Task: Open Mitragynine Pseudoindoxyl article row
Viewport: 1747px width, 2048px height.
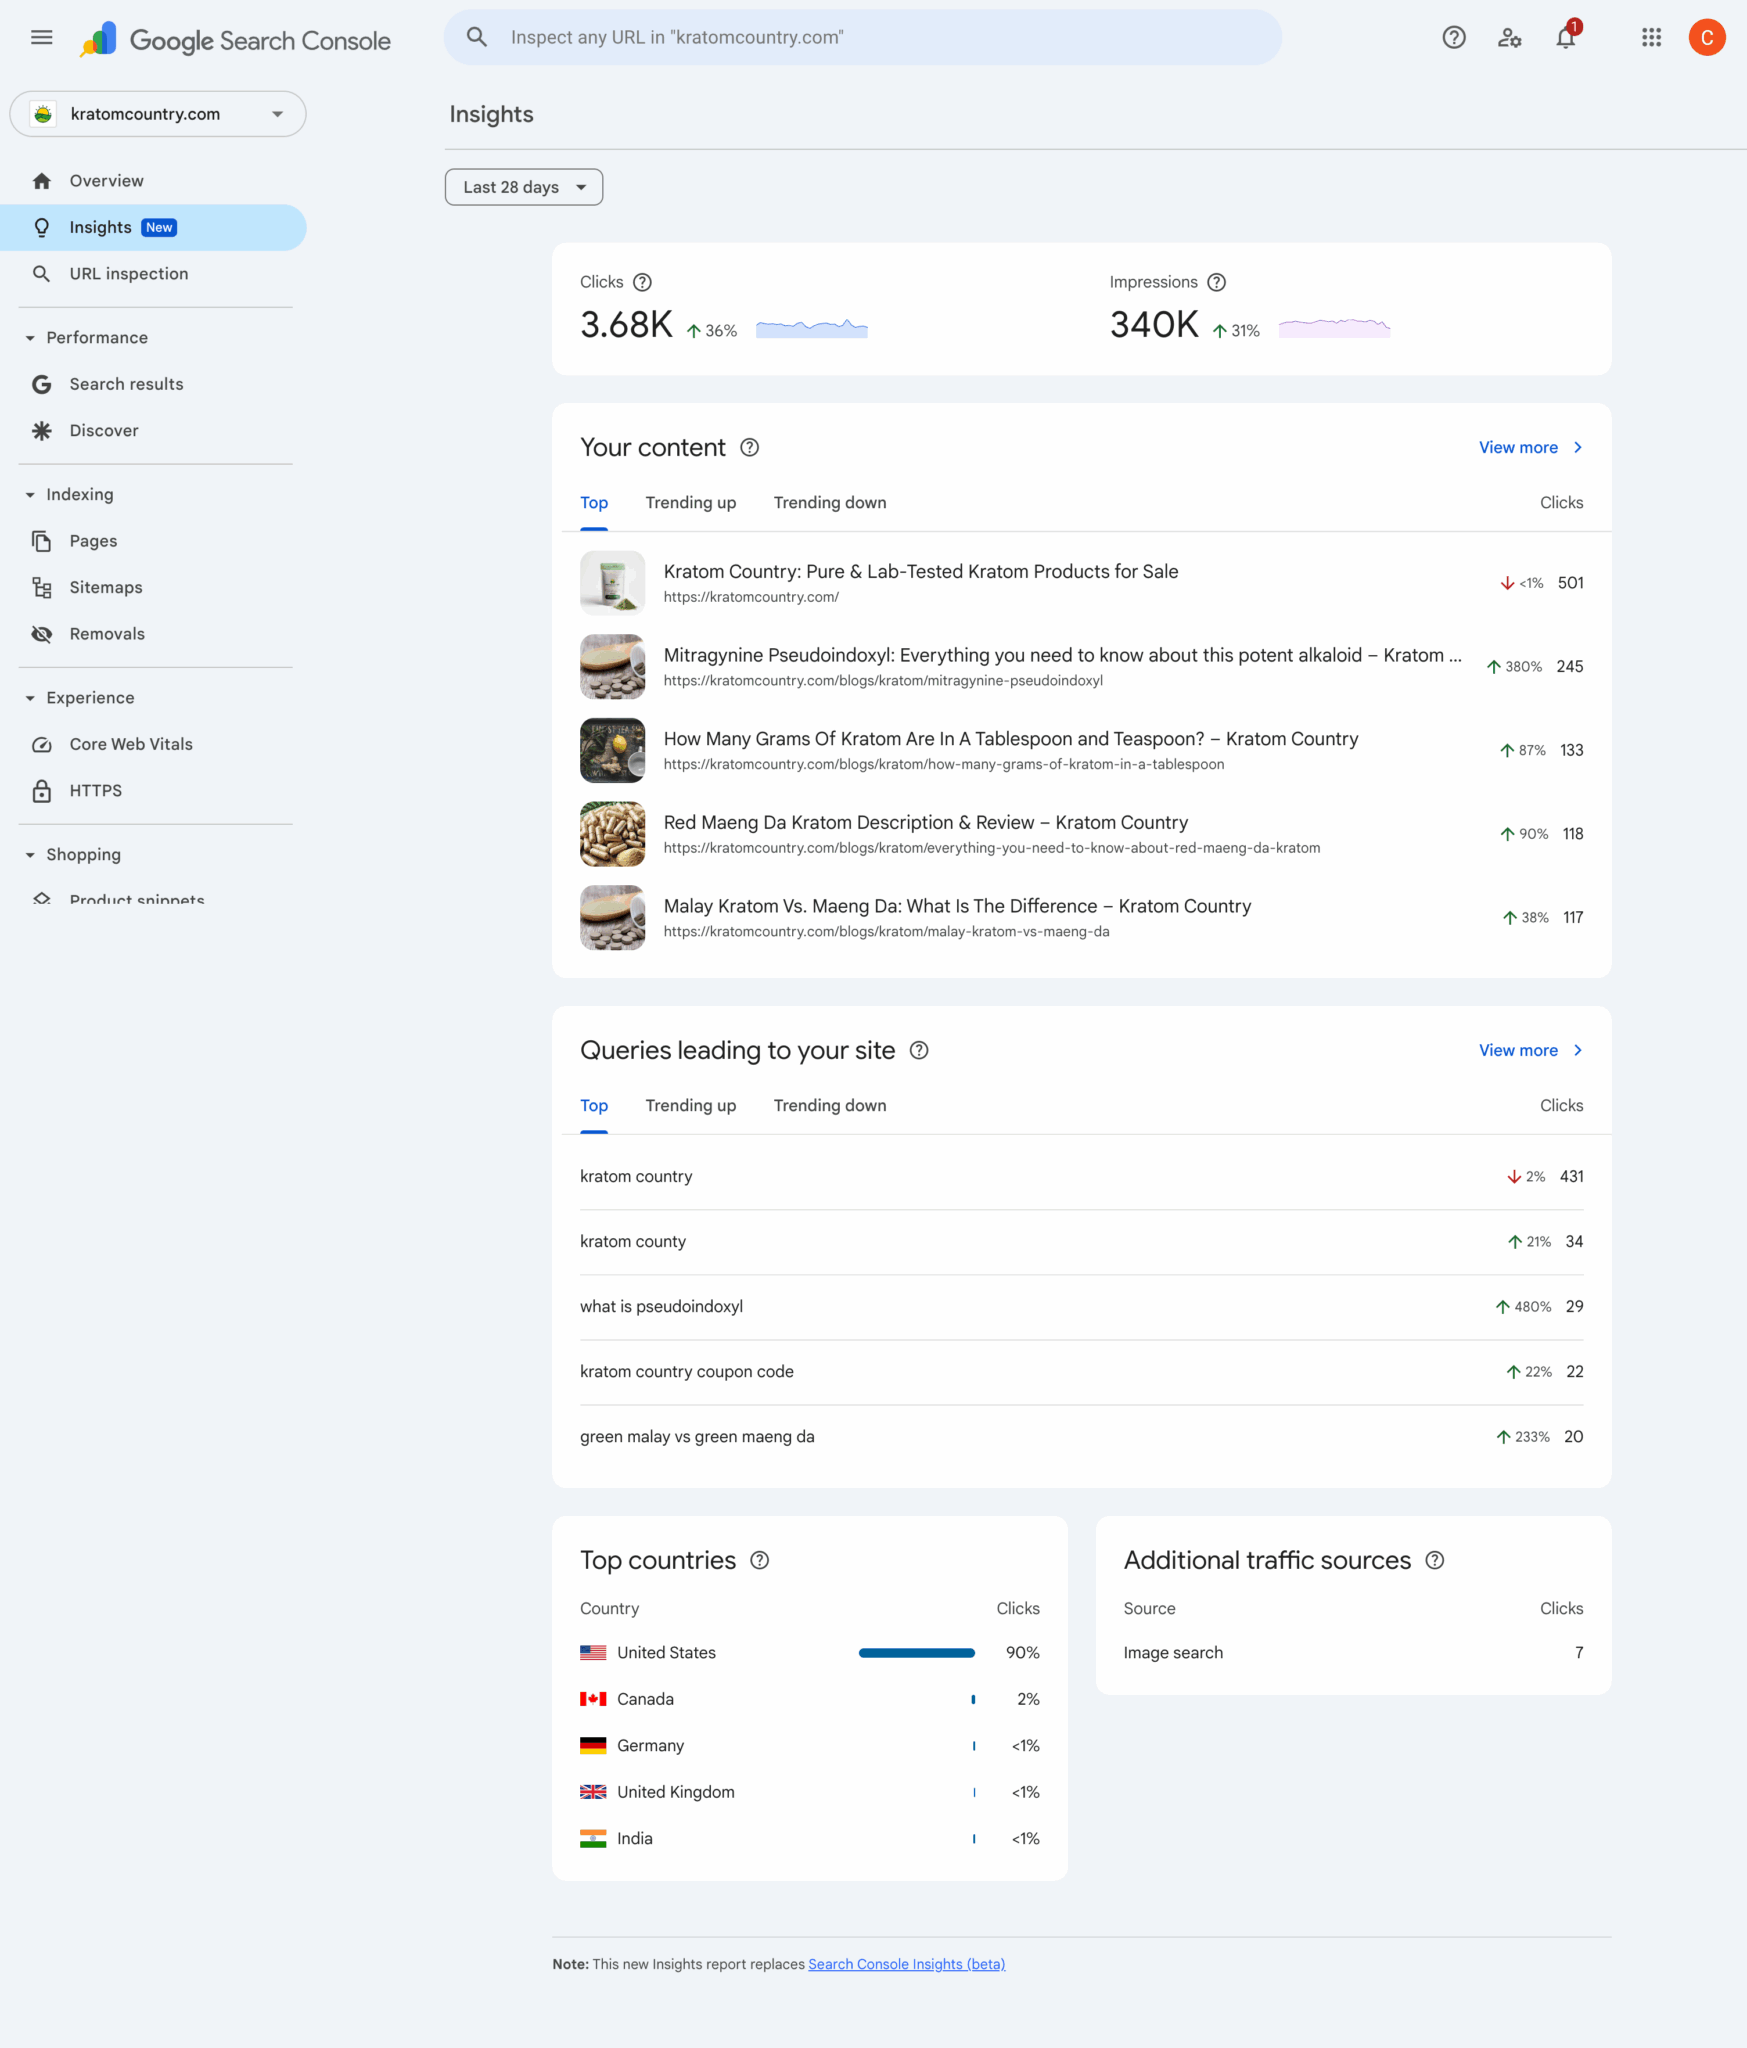Action: tap(1081, 667)
